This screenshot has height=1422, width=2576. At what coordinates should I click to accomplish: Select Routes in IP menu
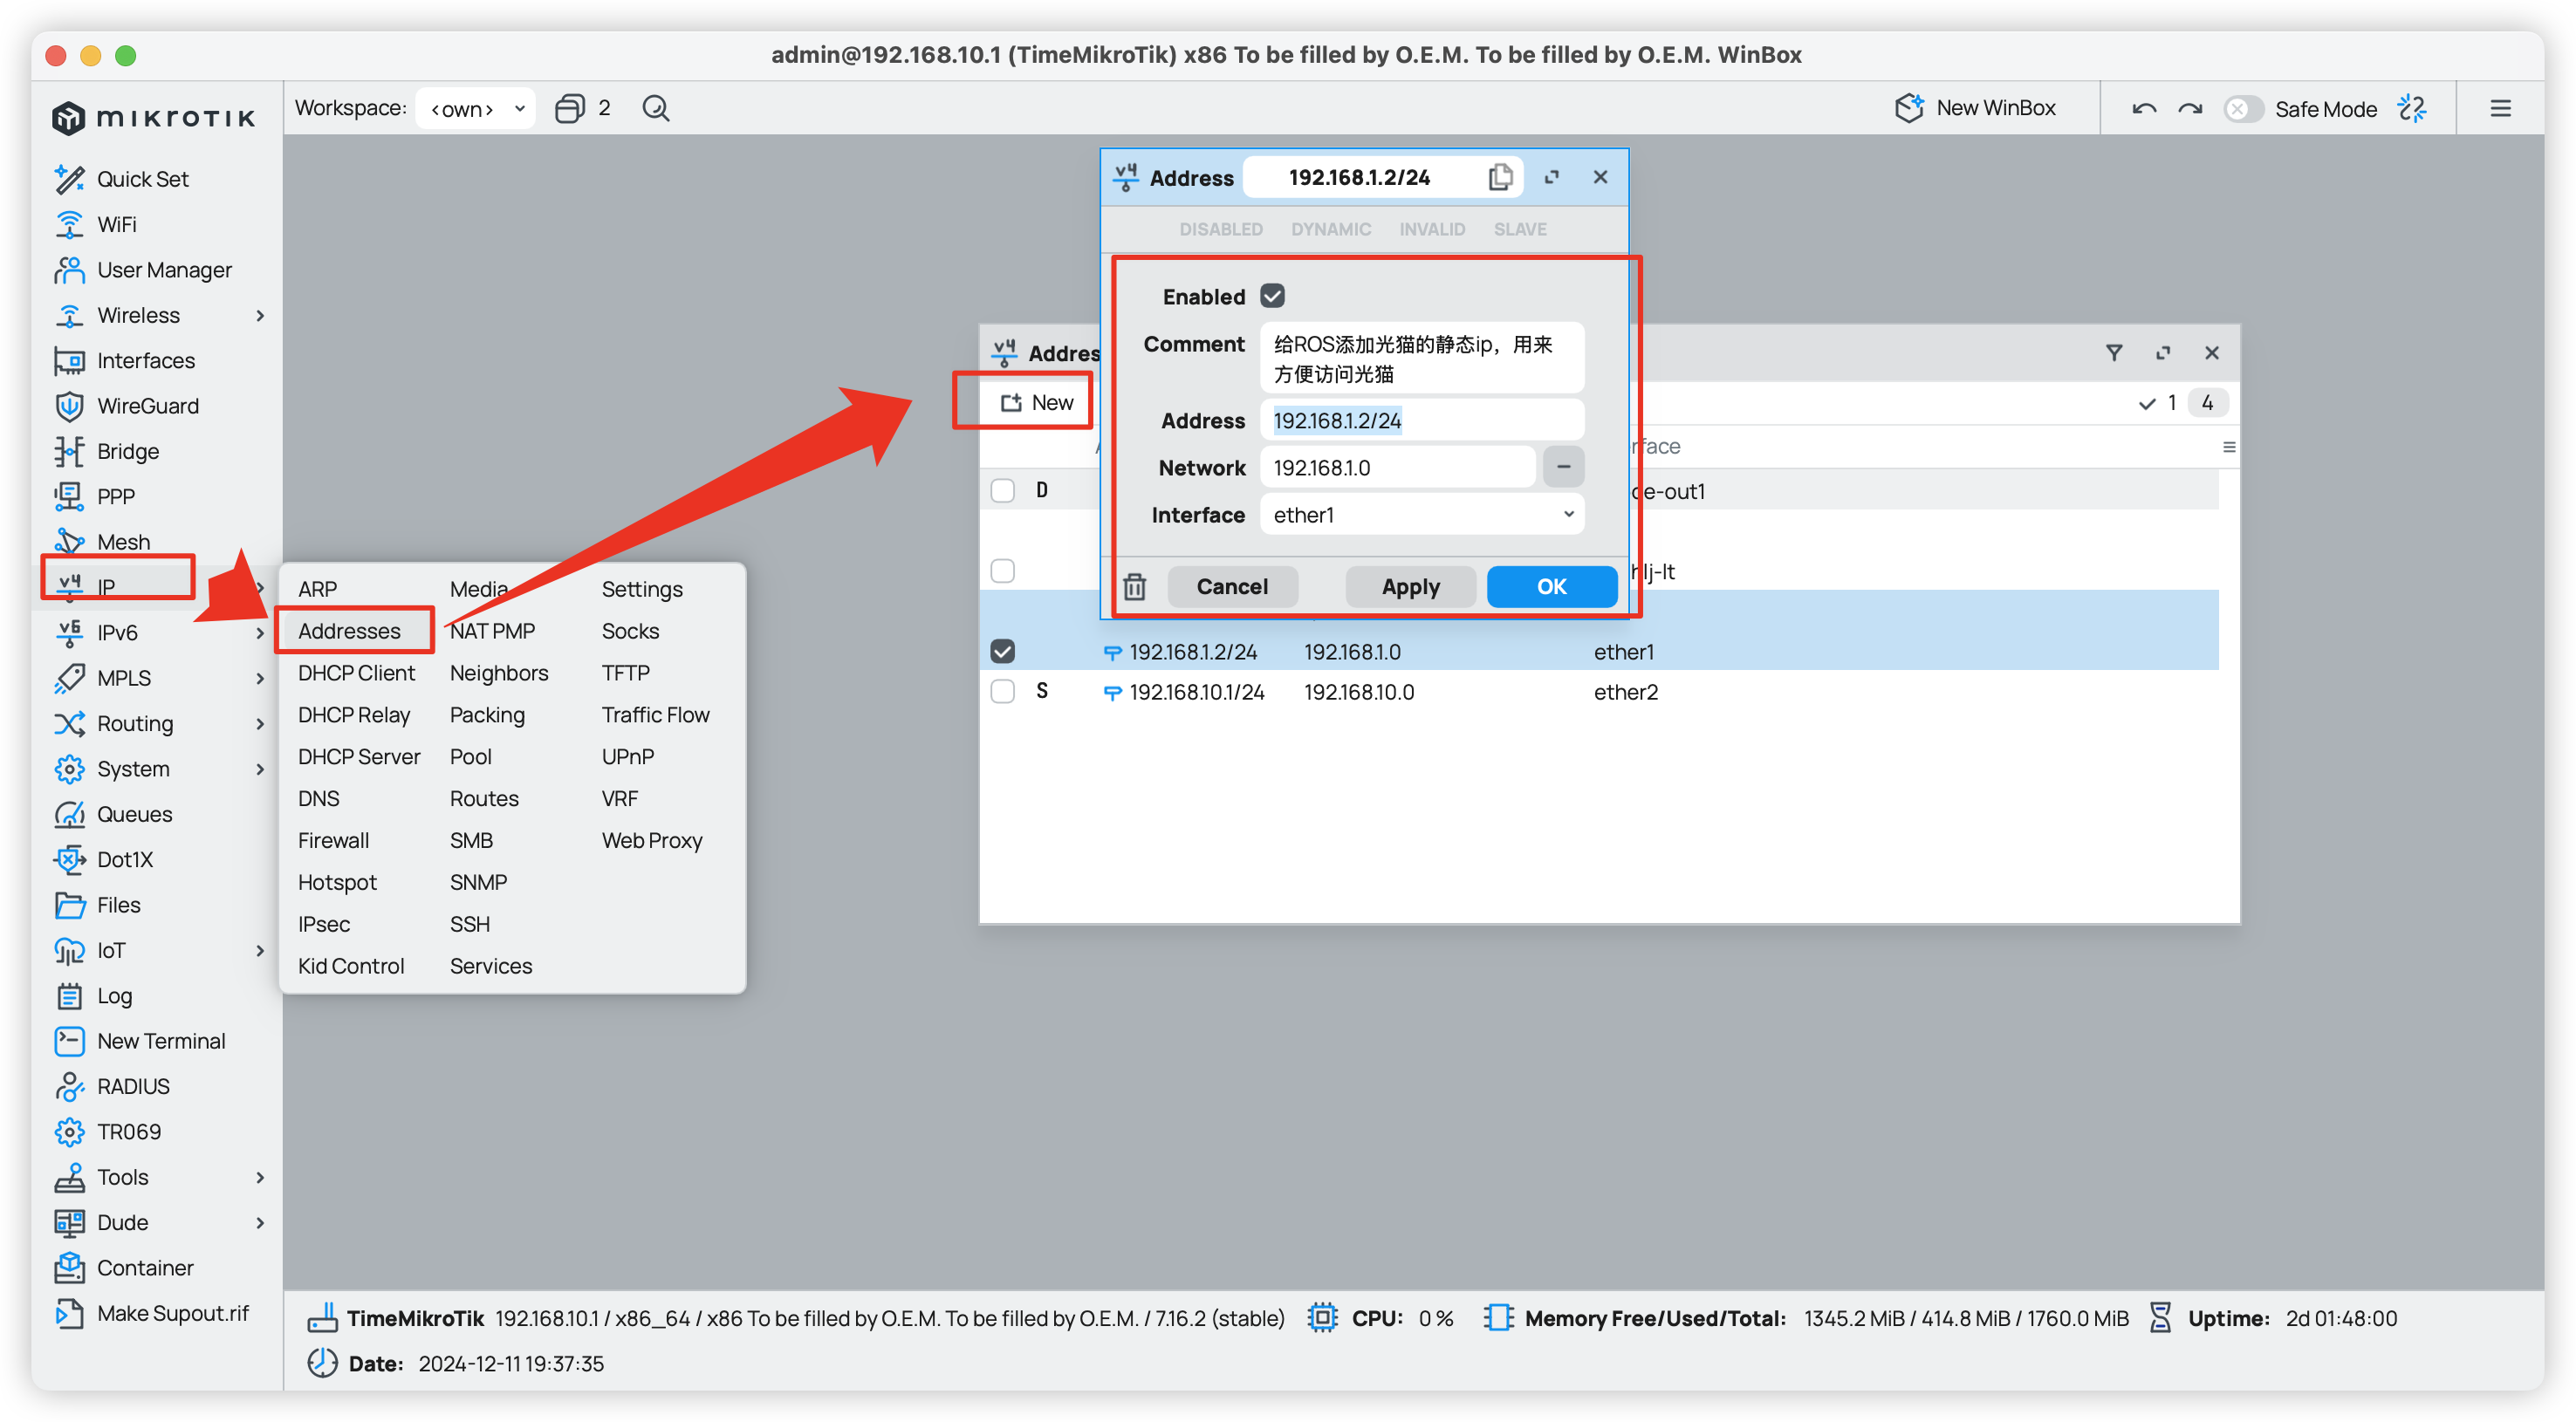point(484,798)
